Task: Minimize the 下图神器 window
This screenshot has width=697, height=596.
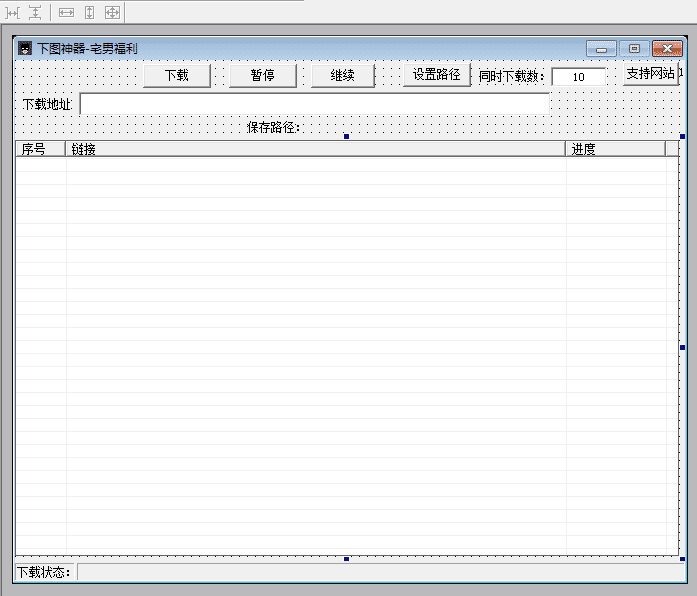Action: 601,48
